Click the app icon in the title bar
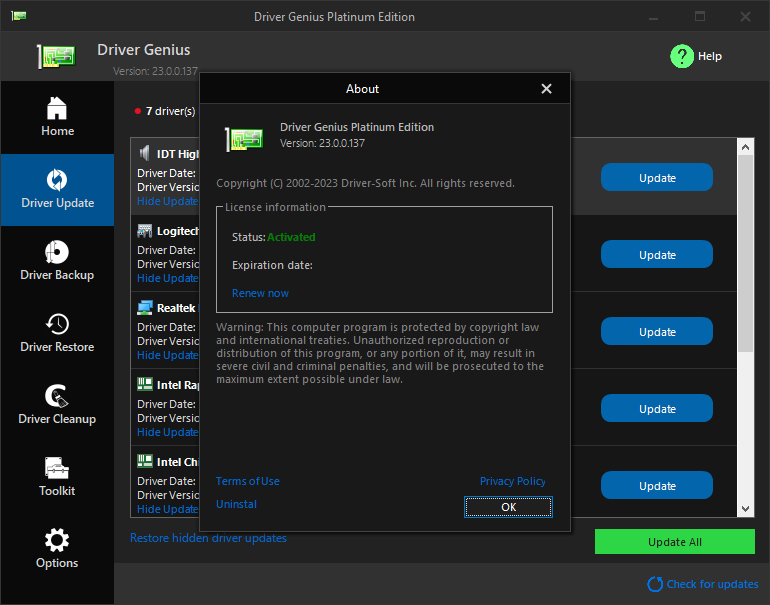The width and height of the screenshot is (770, 605). (x=19, y=16)
